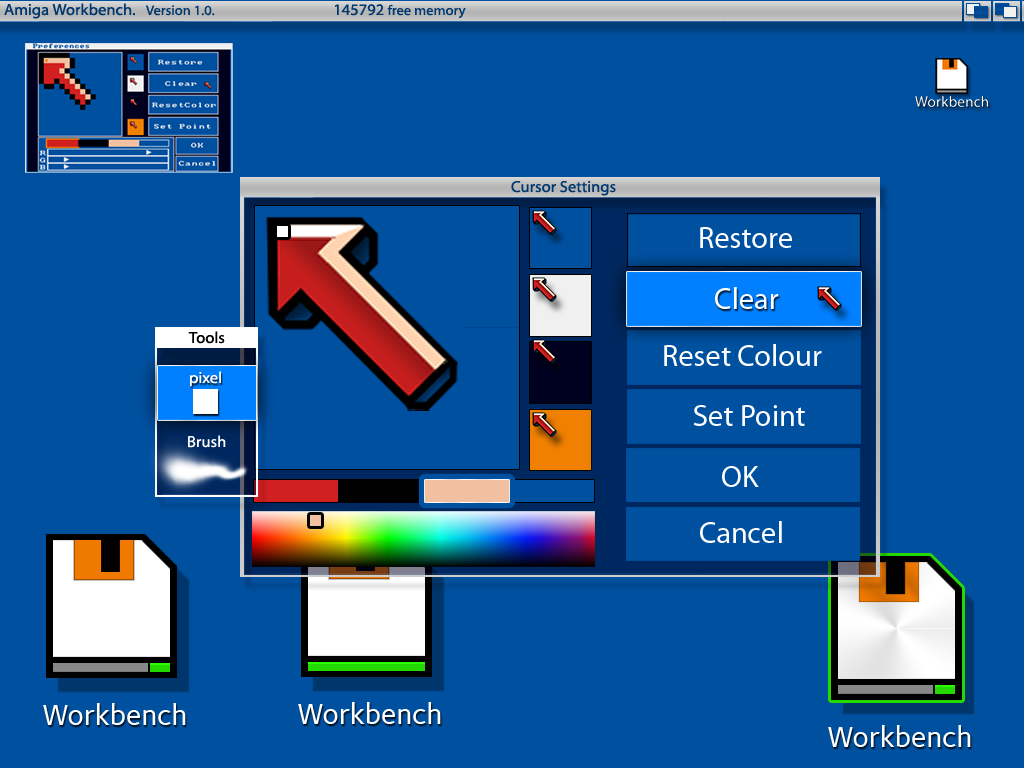Click the Set Point button
Image resolution: width=1024 pixels, height=768 pixels.
point(743,416)
